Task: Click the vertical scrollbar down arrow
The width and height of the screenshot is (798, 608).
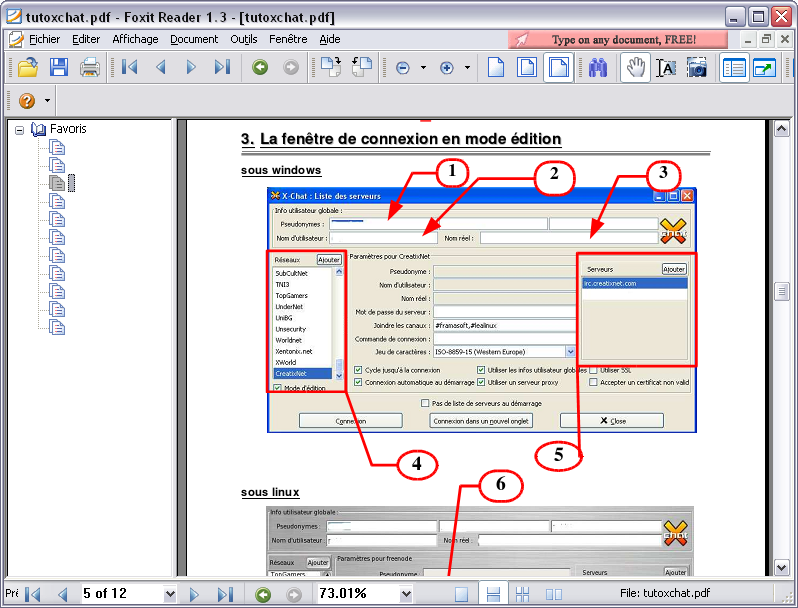Action: [x=782, y=567]
